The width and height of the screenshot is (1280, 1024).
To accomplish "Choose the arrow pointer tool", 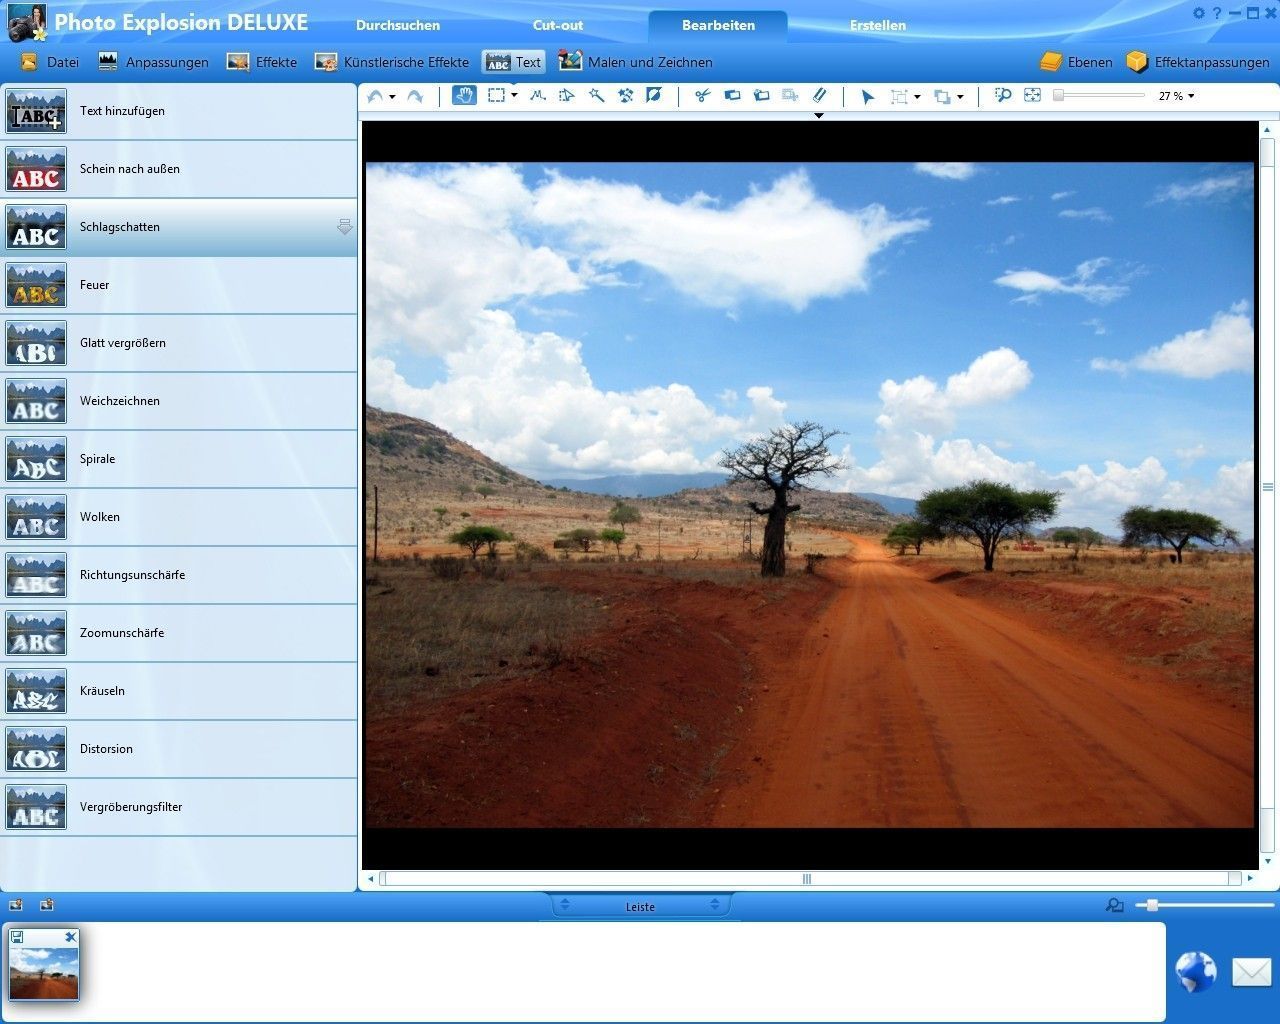I will click(867, 97).
